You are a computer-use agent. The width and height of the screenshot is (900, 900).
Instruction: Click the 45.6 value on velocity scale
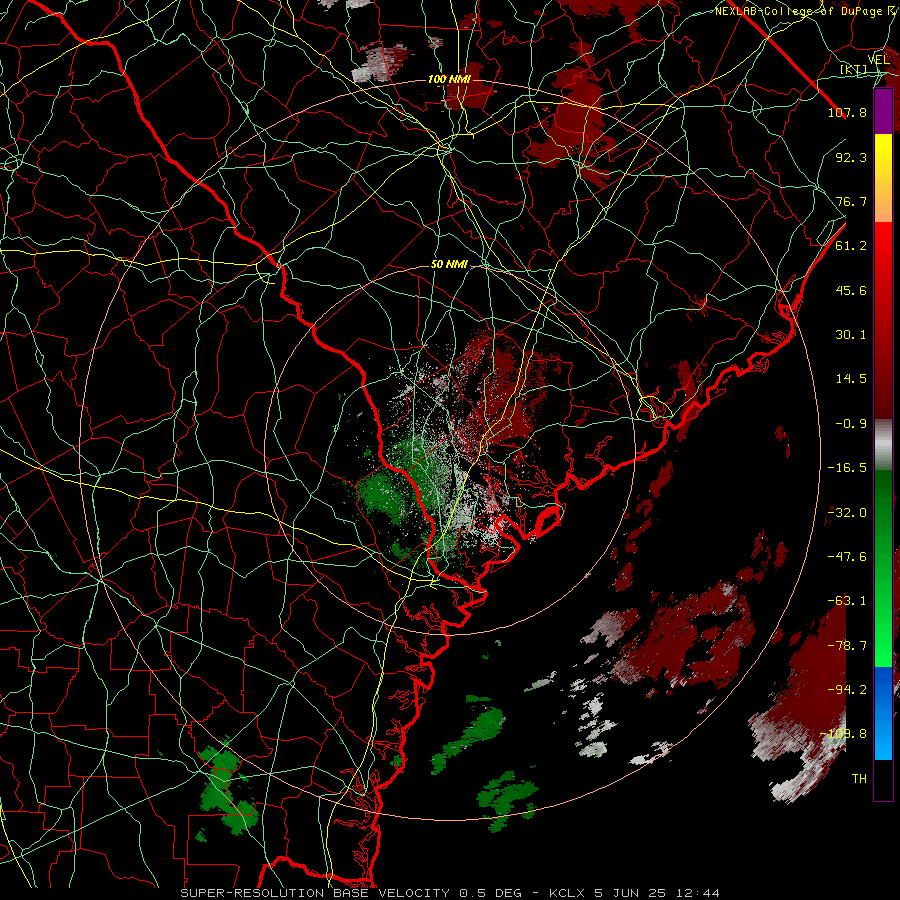tap(851, 290)
